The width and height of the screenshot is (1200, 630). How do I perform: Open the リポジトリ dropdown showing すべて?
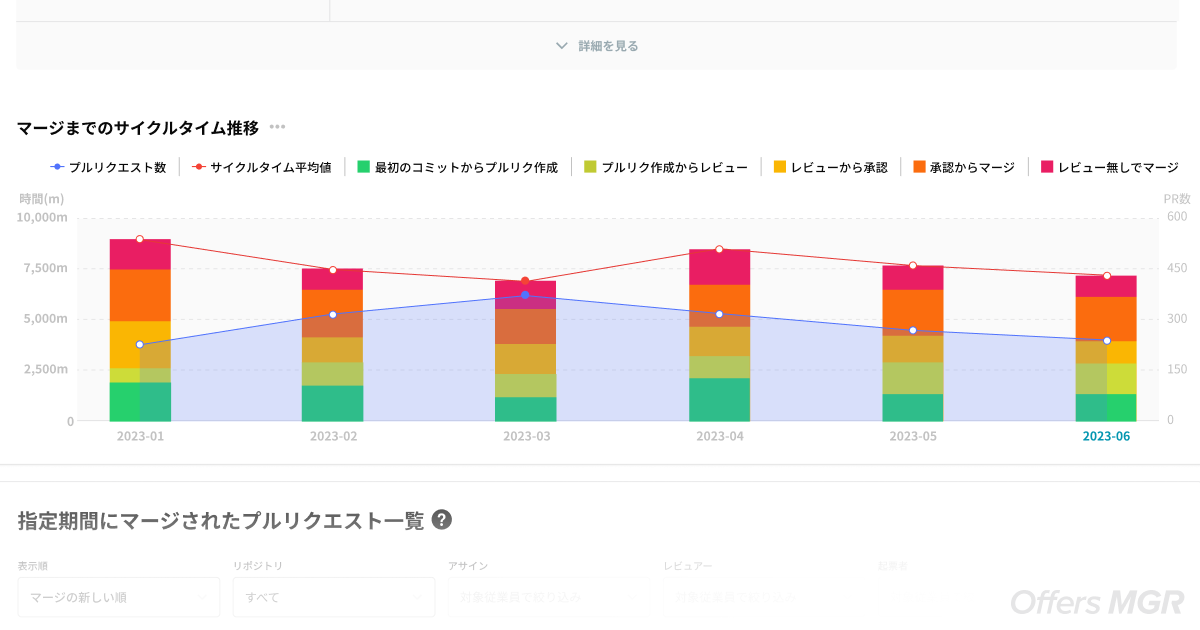point(334,597)
